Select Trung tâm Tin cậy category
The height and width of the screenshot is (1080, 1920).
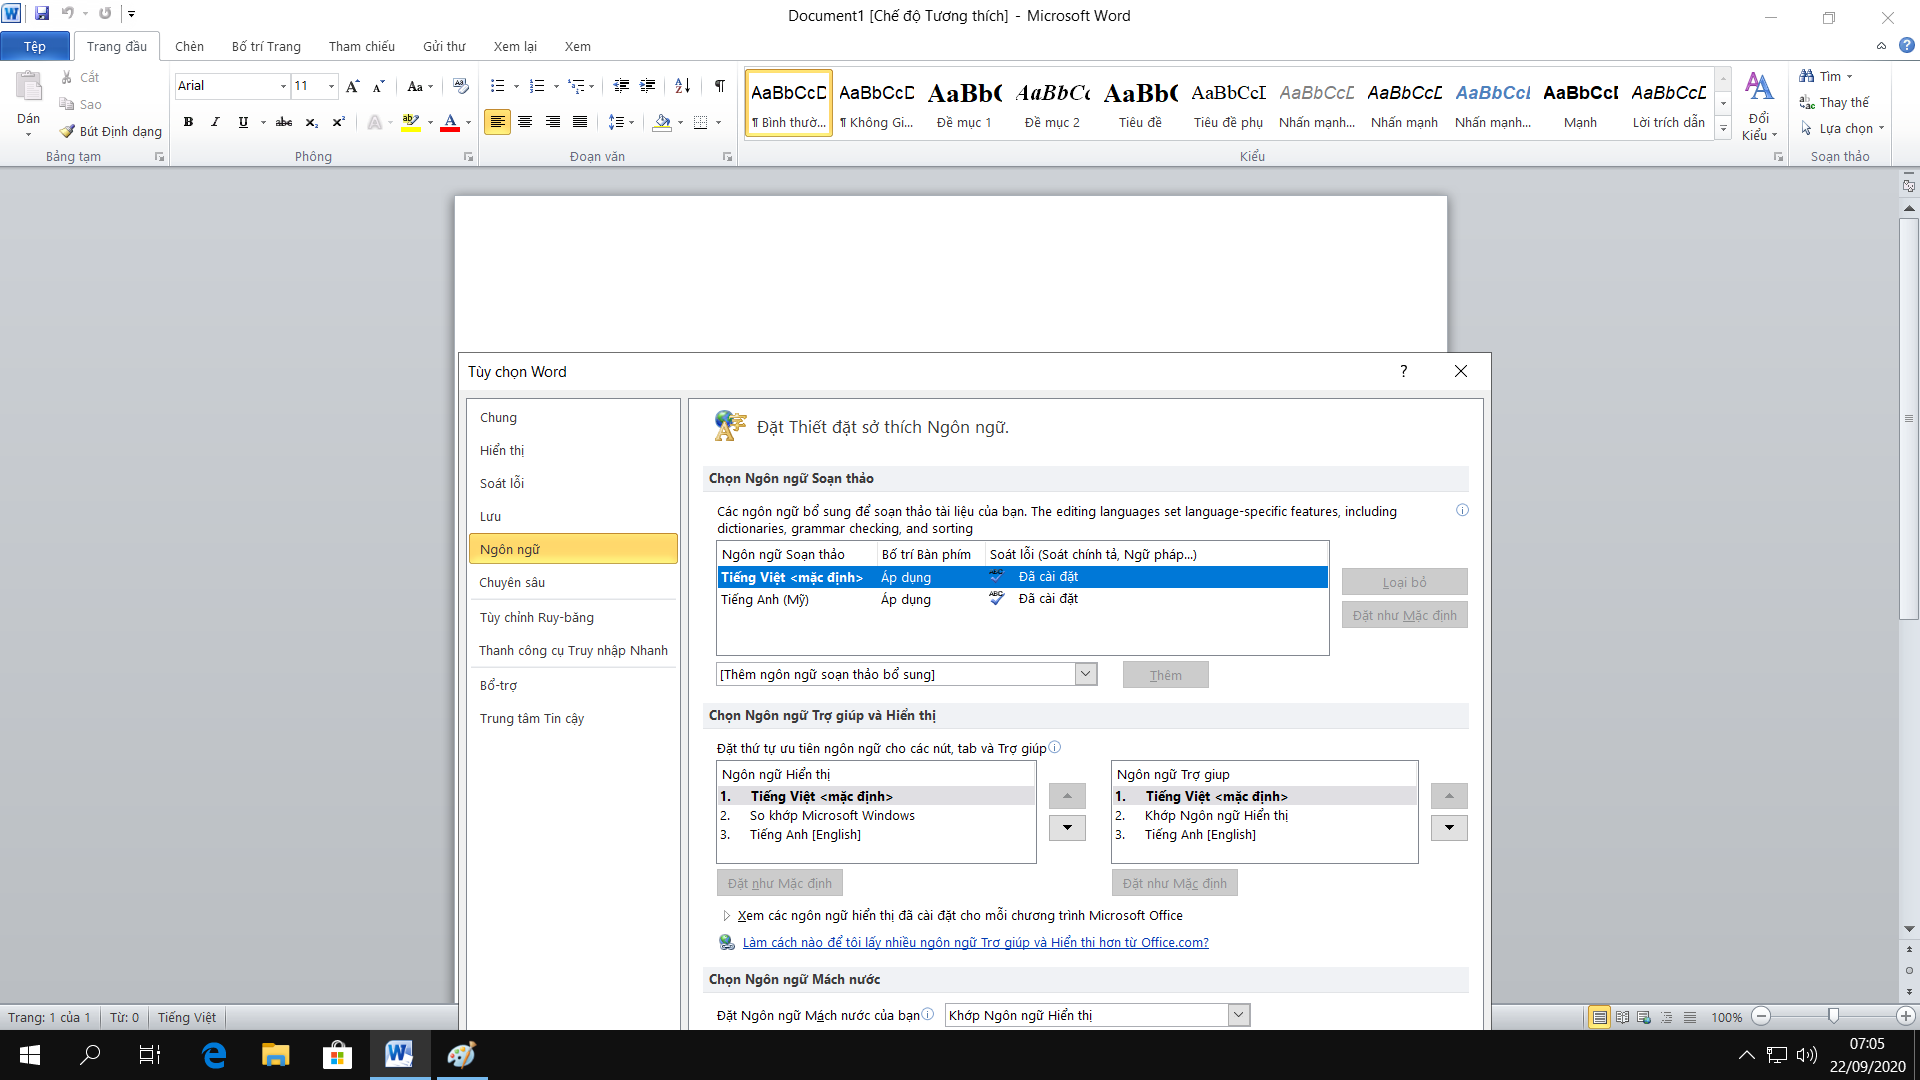point(573,718)
